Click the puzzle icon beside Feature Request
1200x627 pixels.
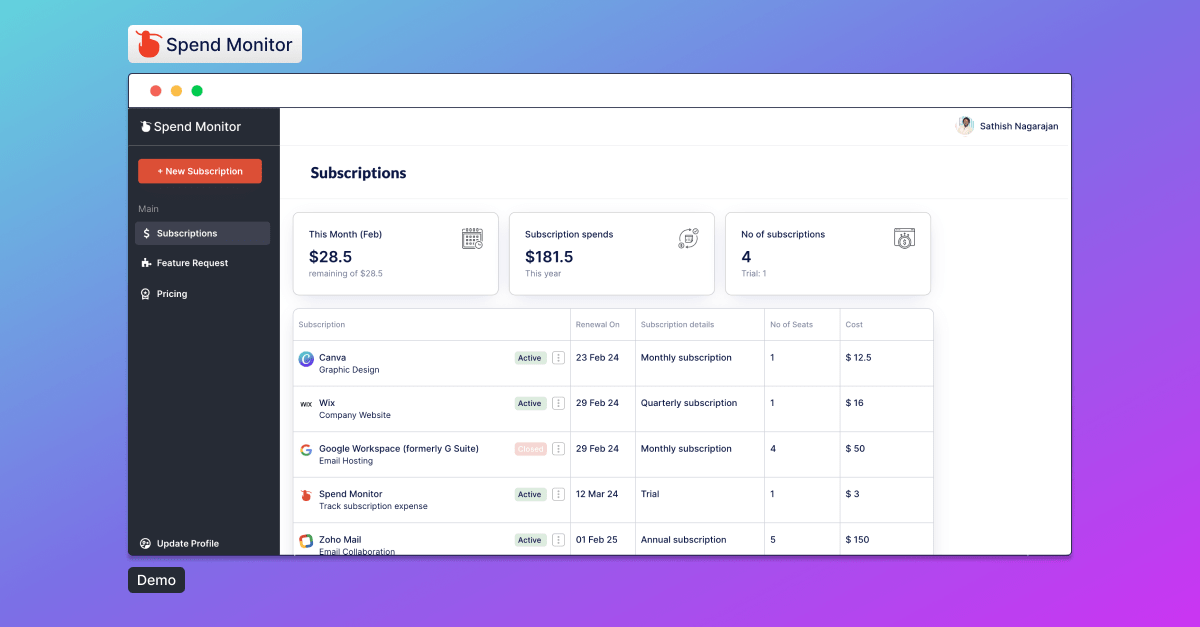(x=146, y=263)
